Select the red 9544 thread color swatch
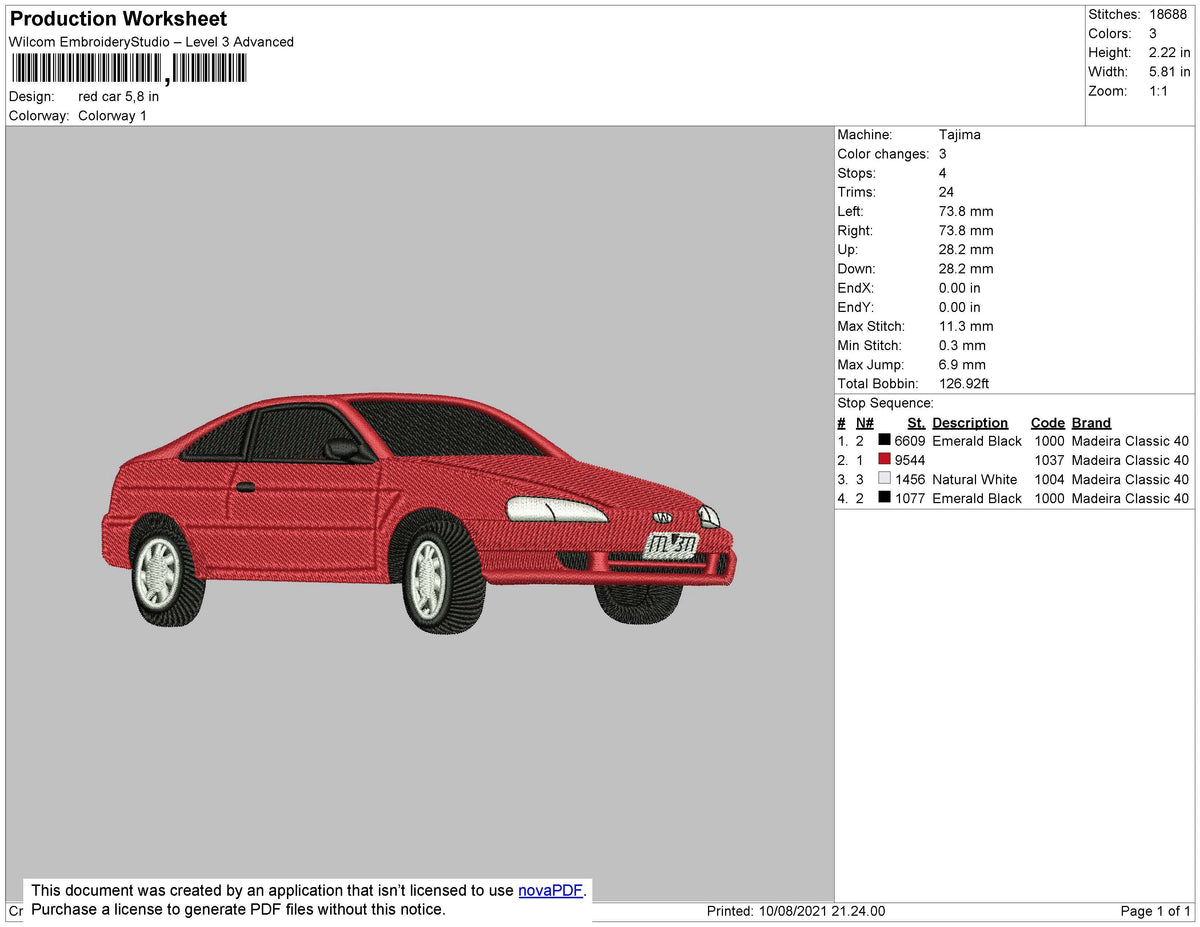This screenshot has height=927, width=1200. click(884, 460)
